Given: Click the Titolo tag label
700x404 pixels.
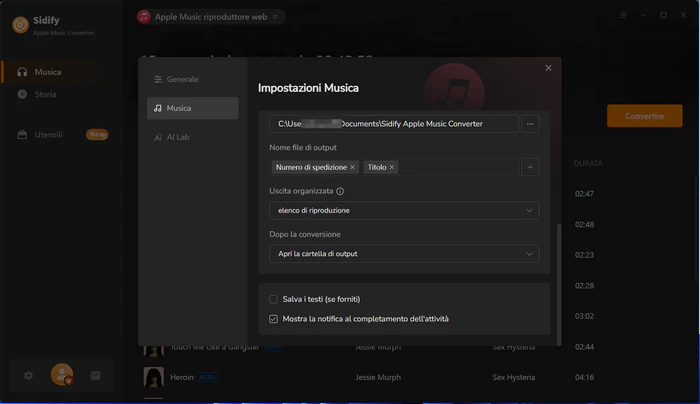Looking at the screenshot, I should coord(377,167).
